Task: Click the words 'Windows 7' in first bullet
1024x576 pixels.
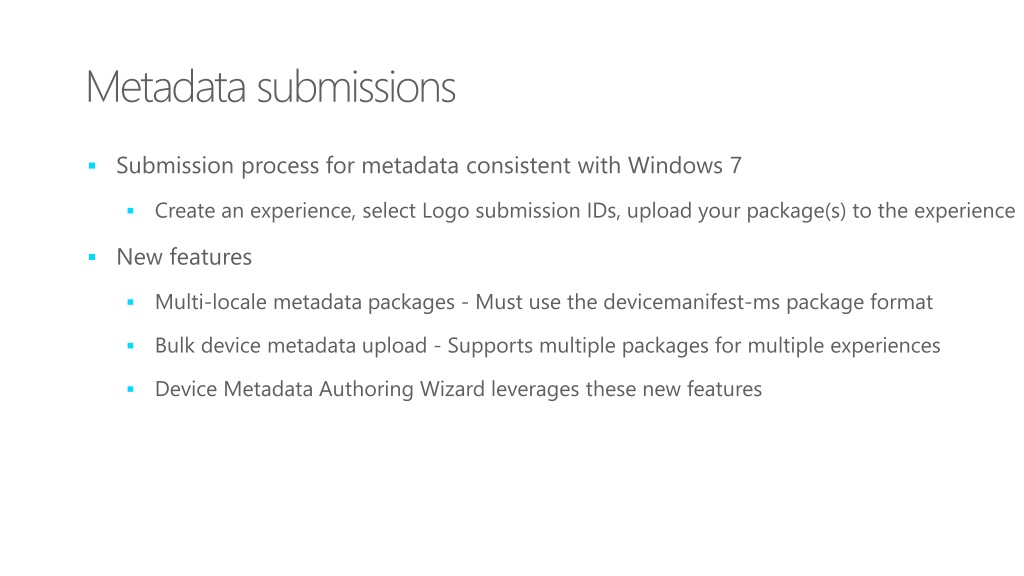Action: [684, 165]
